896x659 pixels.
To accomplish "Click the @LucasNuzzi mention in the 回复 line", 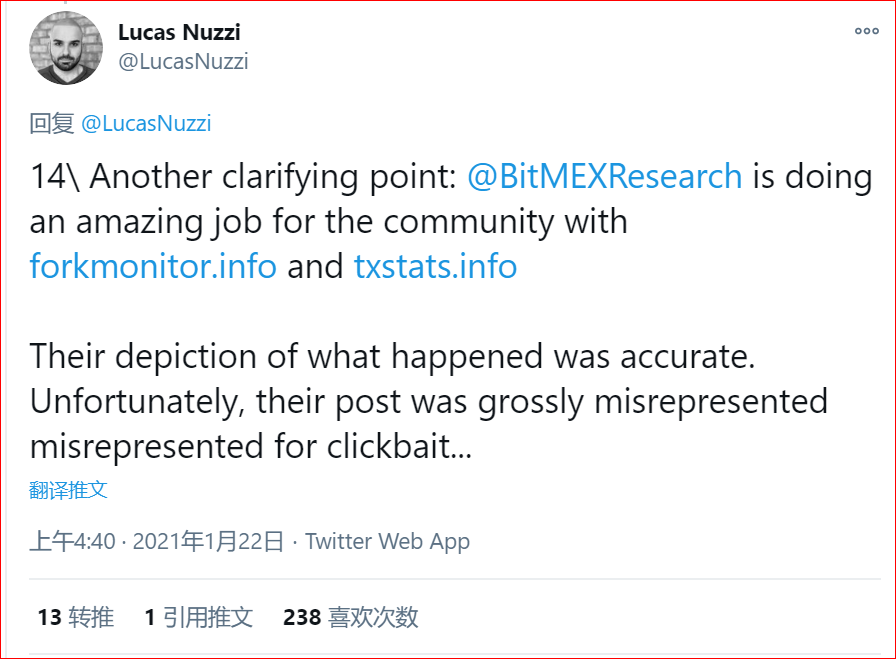I will [x=146, y=124].
